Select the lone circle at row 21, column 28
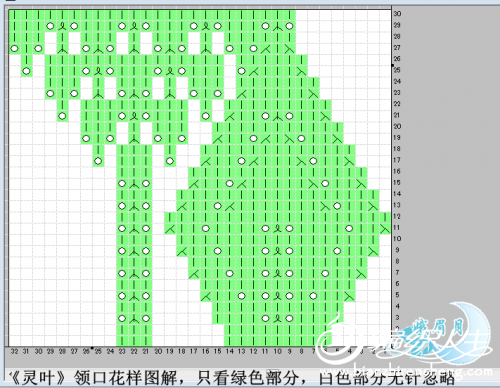This screenshot has height=388, width=500. pyautogui.click(x=62, y=116)
